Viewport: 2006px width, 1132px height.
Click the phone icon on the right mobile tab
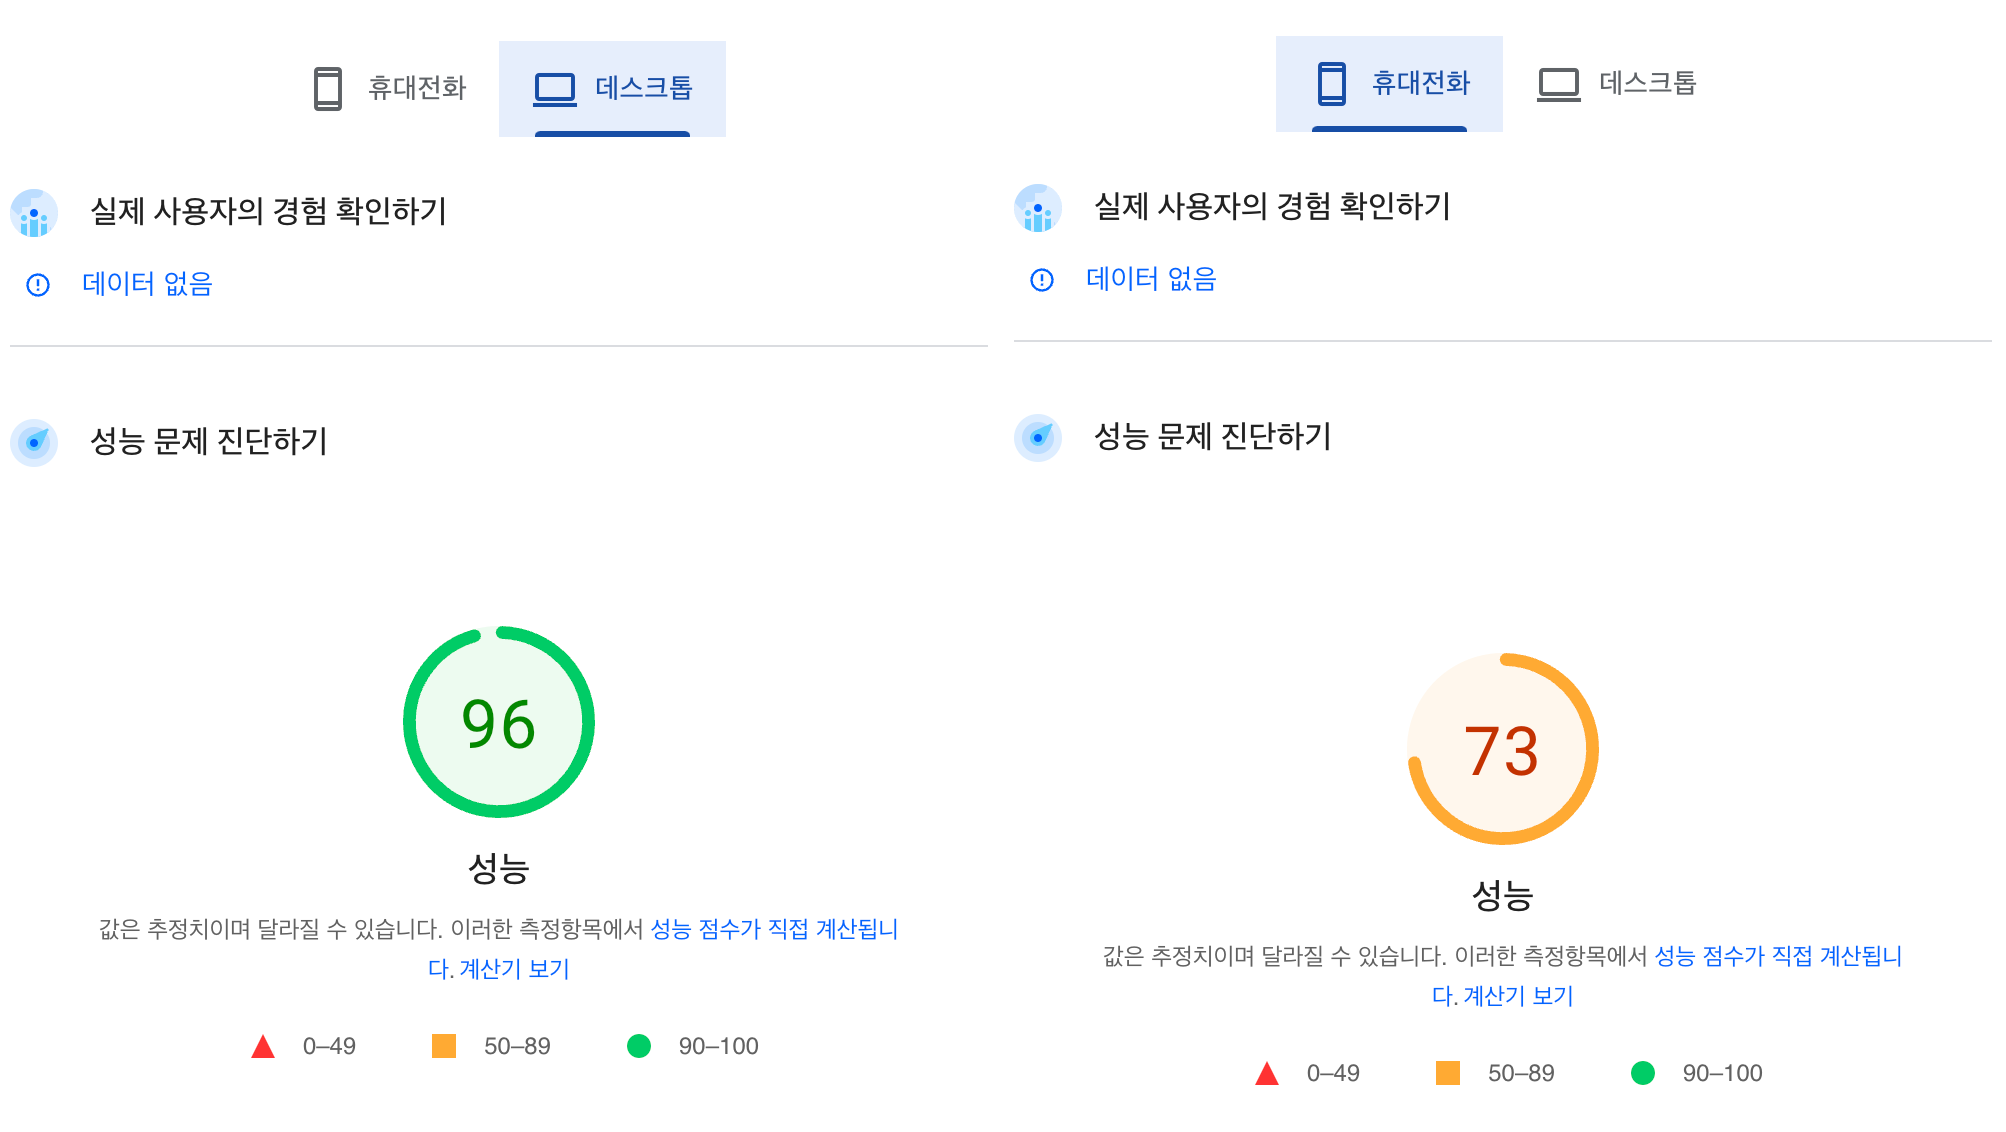pos(1330,84)
